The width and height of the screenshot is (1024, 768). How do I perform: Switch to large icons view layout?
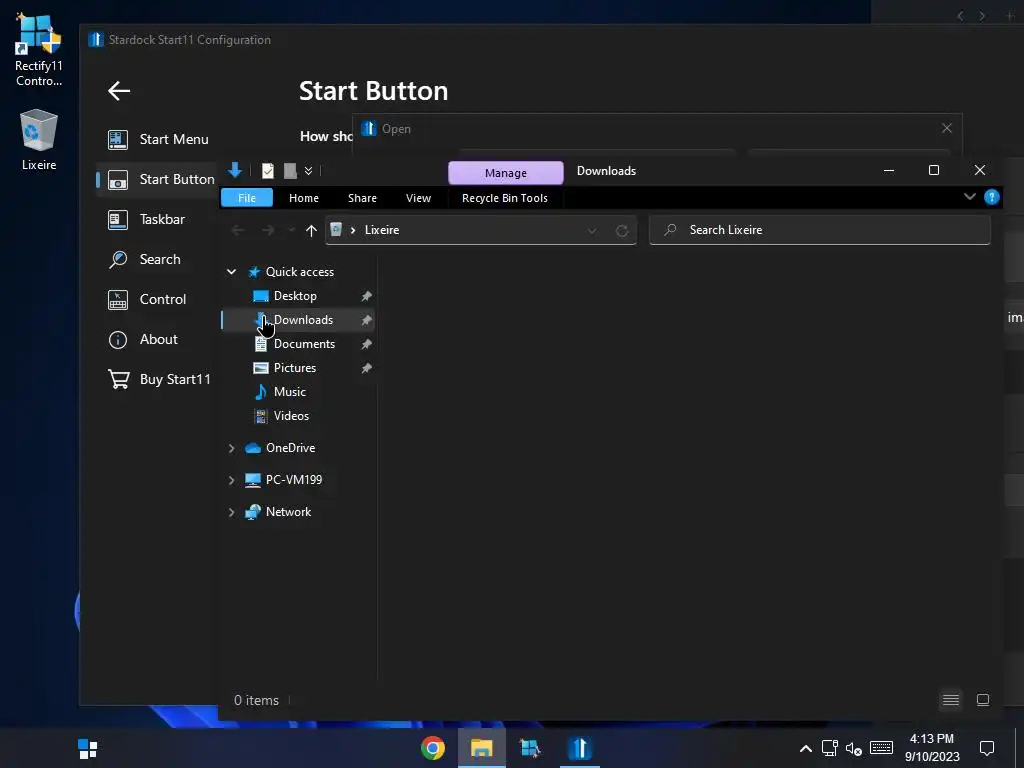coord(982,700)
